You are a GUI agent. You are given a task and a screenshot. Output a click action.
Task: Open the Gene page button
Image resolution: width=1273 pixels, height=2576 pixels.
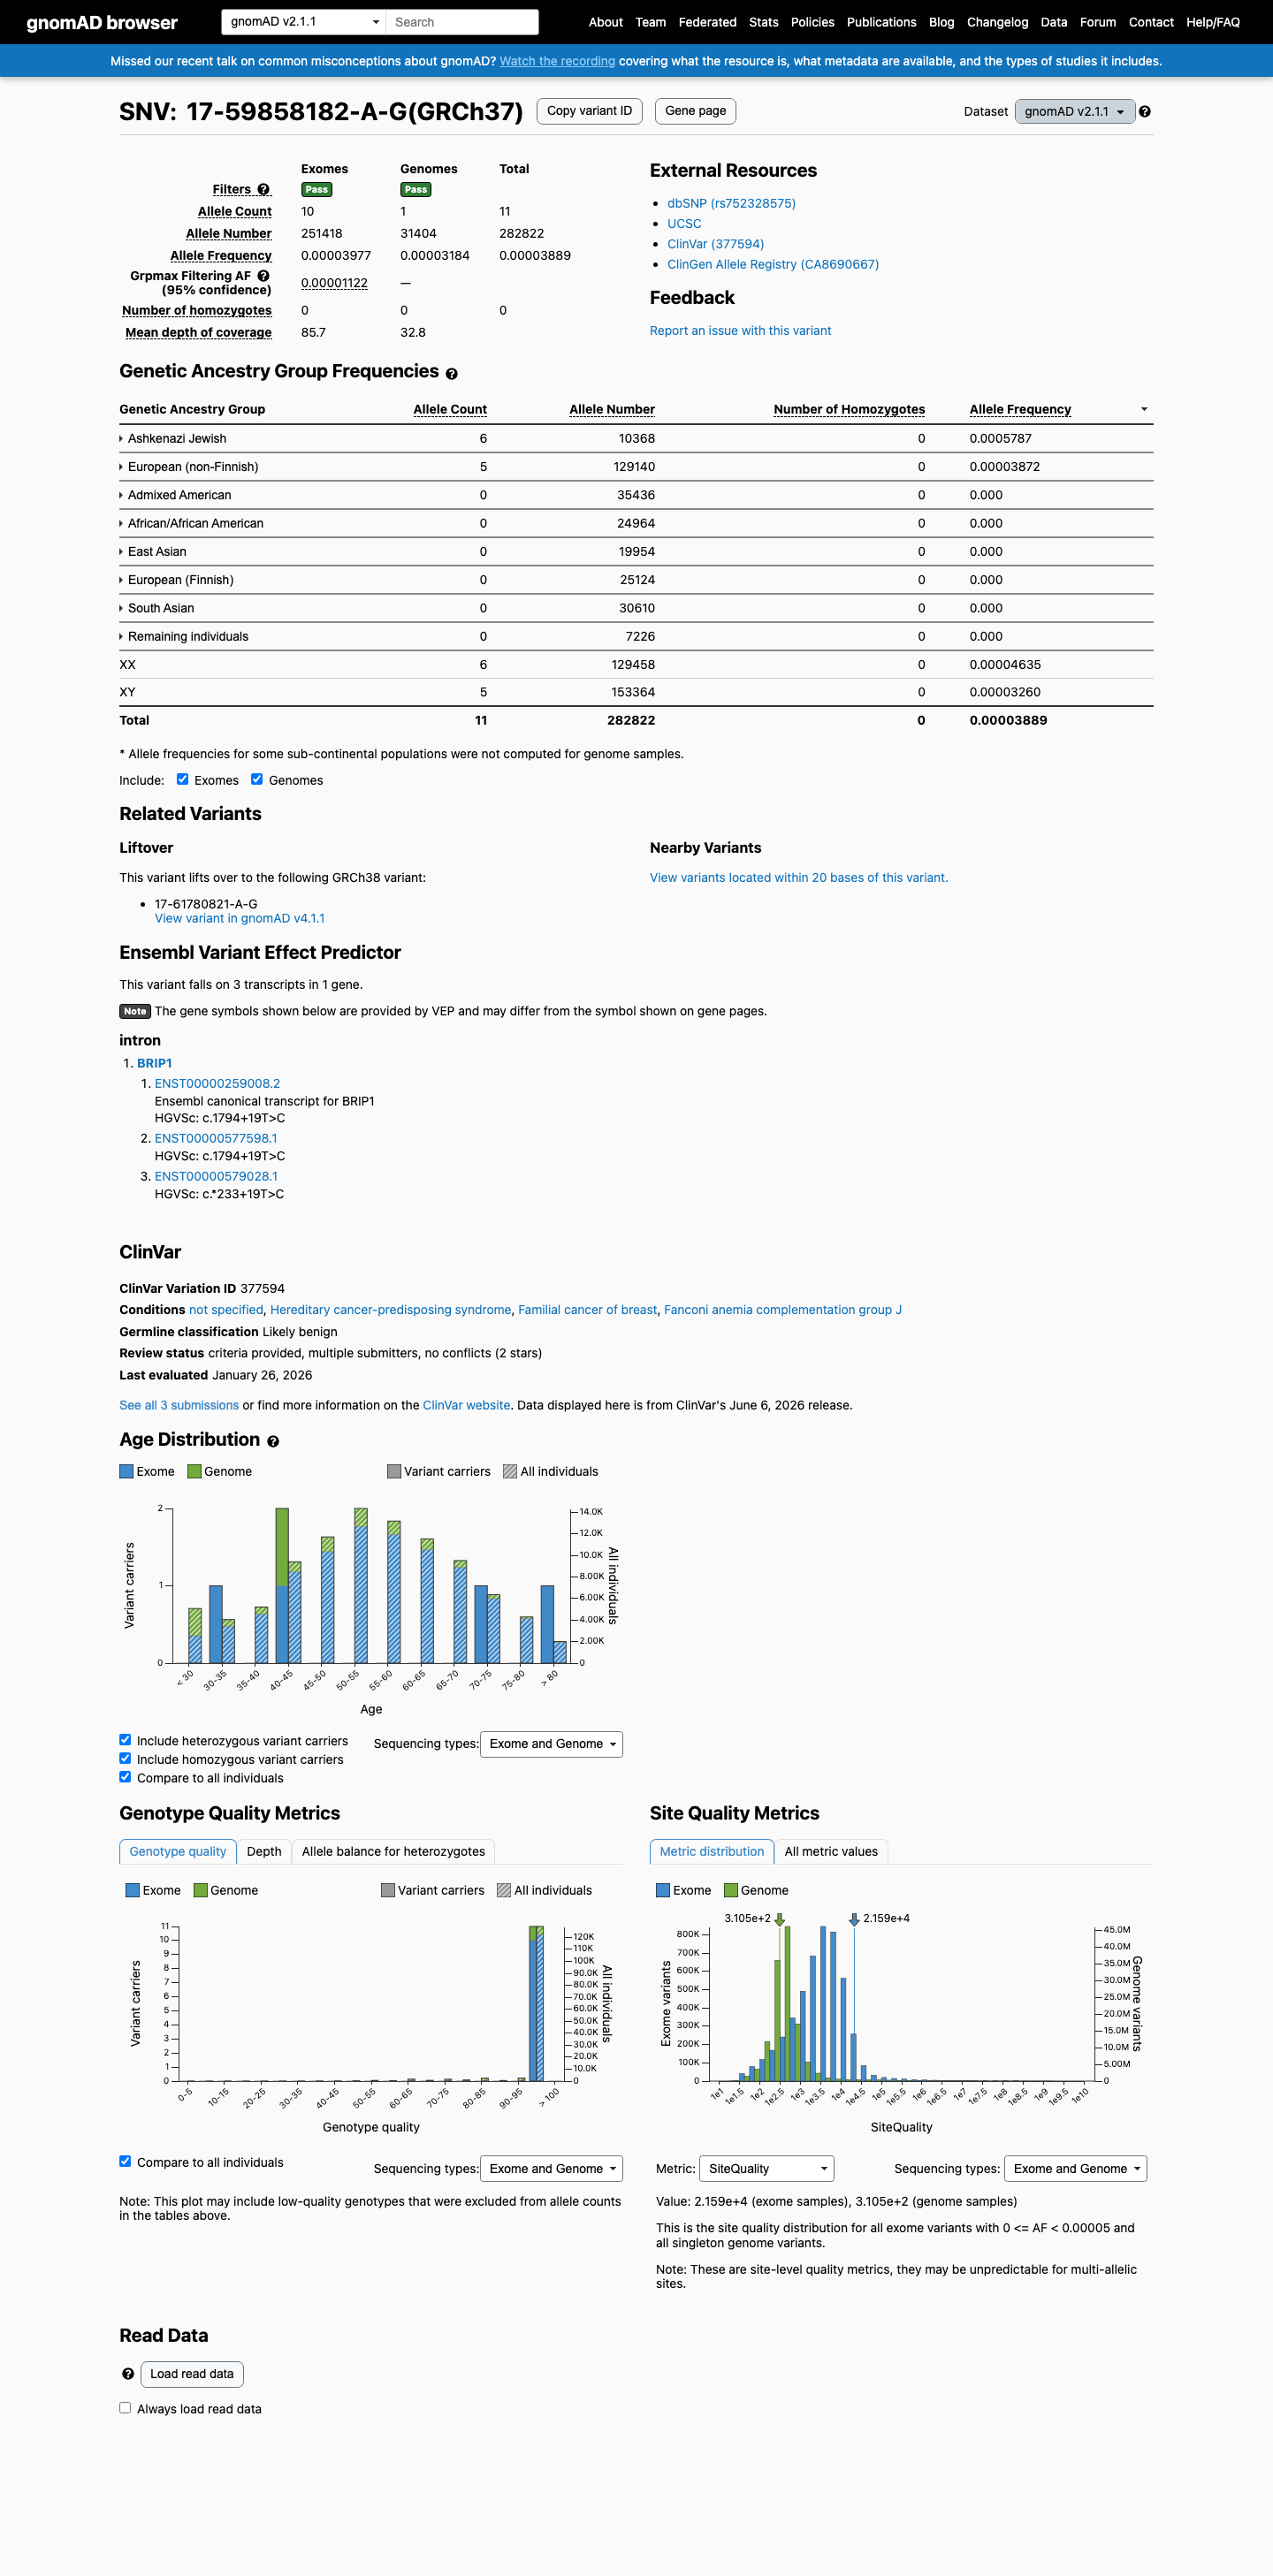click(x=695, y=111)
